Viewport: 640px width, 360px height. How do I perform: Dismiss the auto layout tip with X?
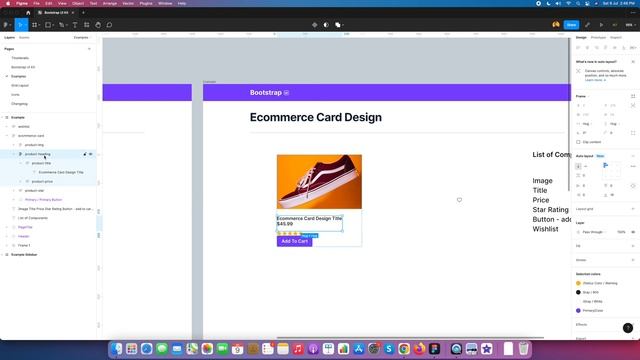coord(633,62)
